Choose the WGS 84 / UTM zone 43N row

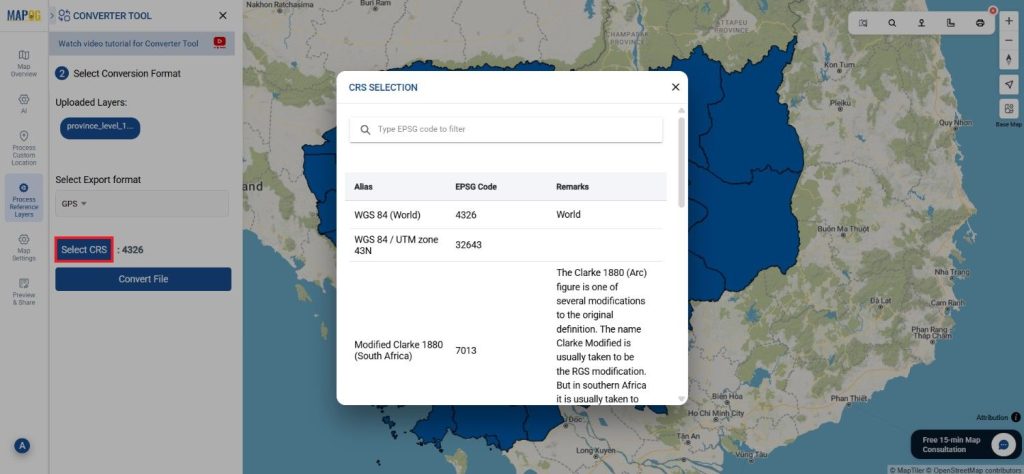tap(505, 245)
